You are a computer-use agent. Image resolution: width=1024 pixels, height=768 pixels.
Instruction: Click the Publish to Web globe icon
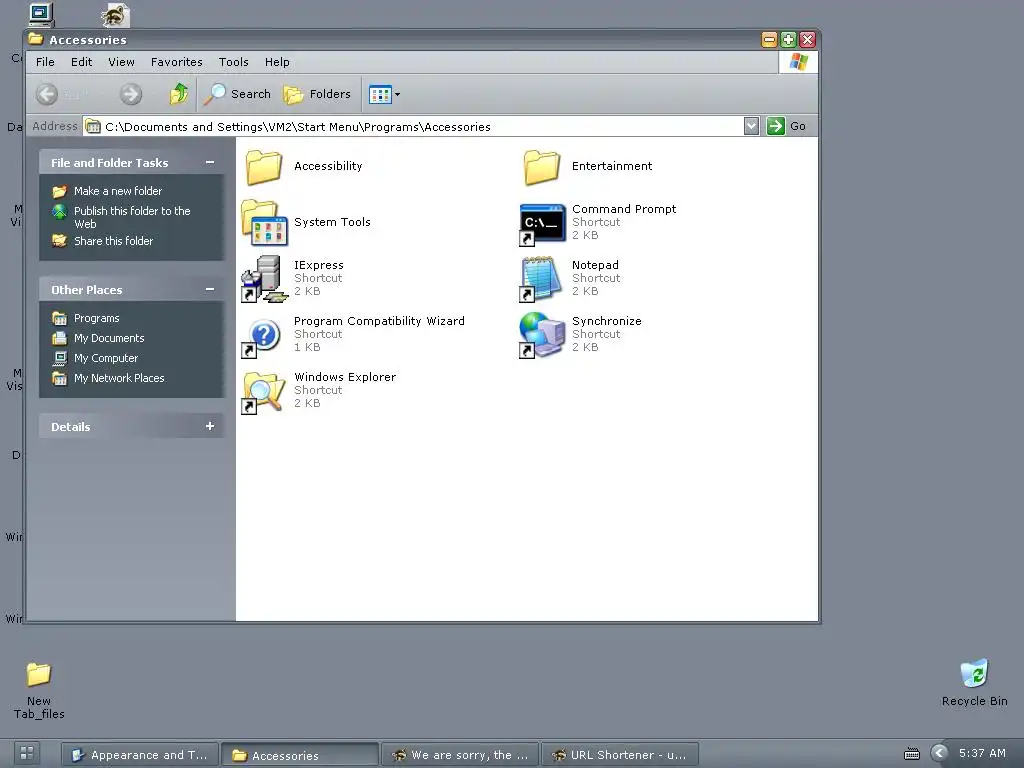click(x=59, y=212)
